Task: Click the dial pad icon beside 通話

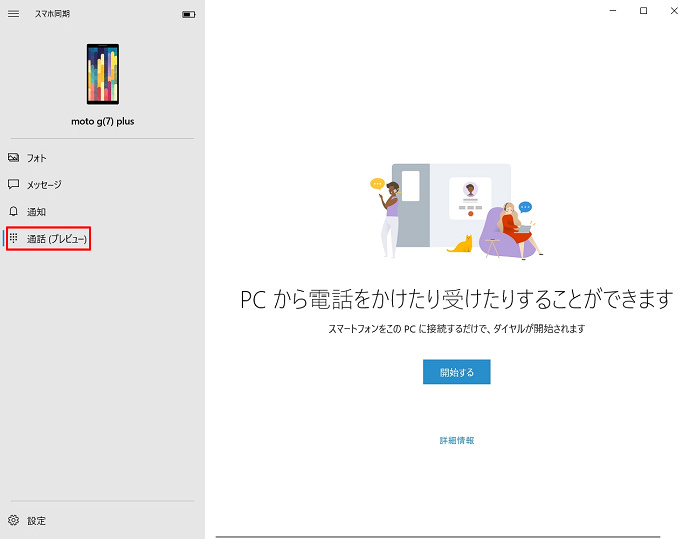Action: click(x=14, y=238)
